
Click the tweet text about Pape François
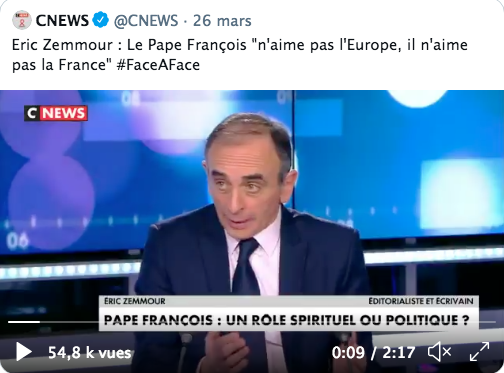point(240,55)
